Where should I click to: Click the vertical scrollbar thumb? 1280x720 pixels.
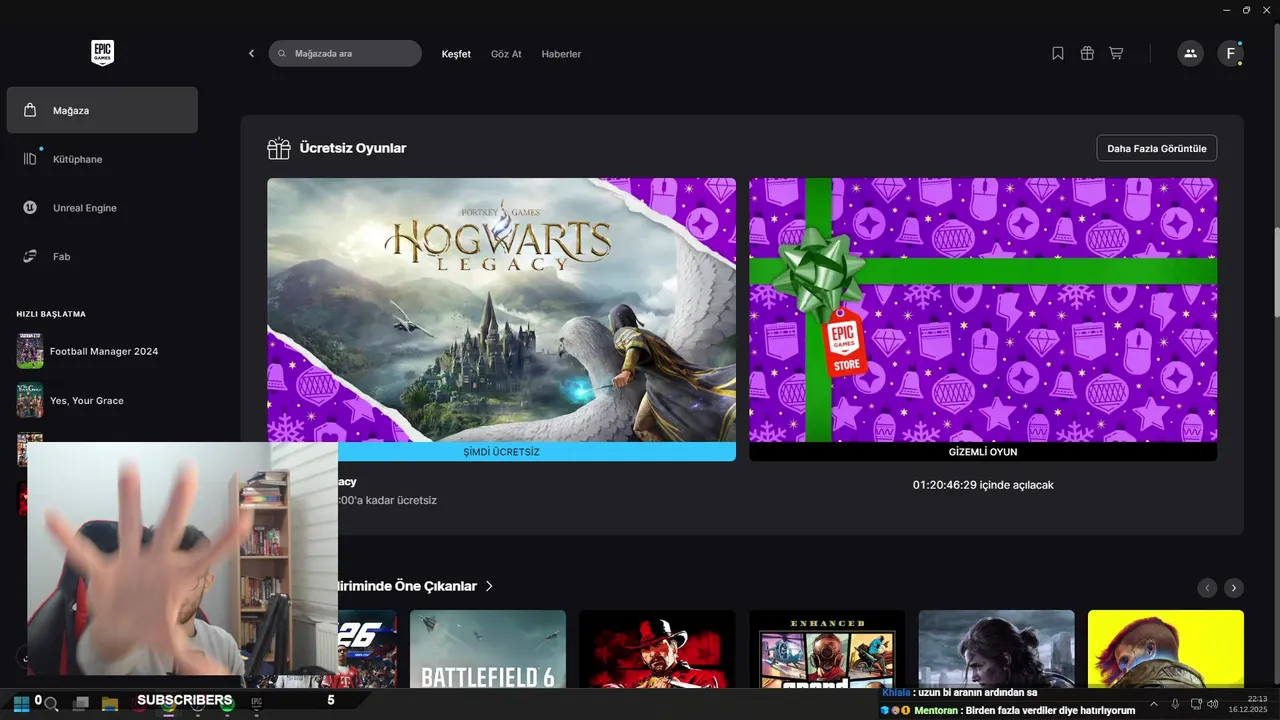pos(1276,272)
